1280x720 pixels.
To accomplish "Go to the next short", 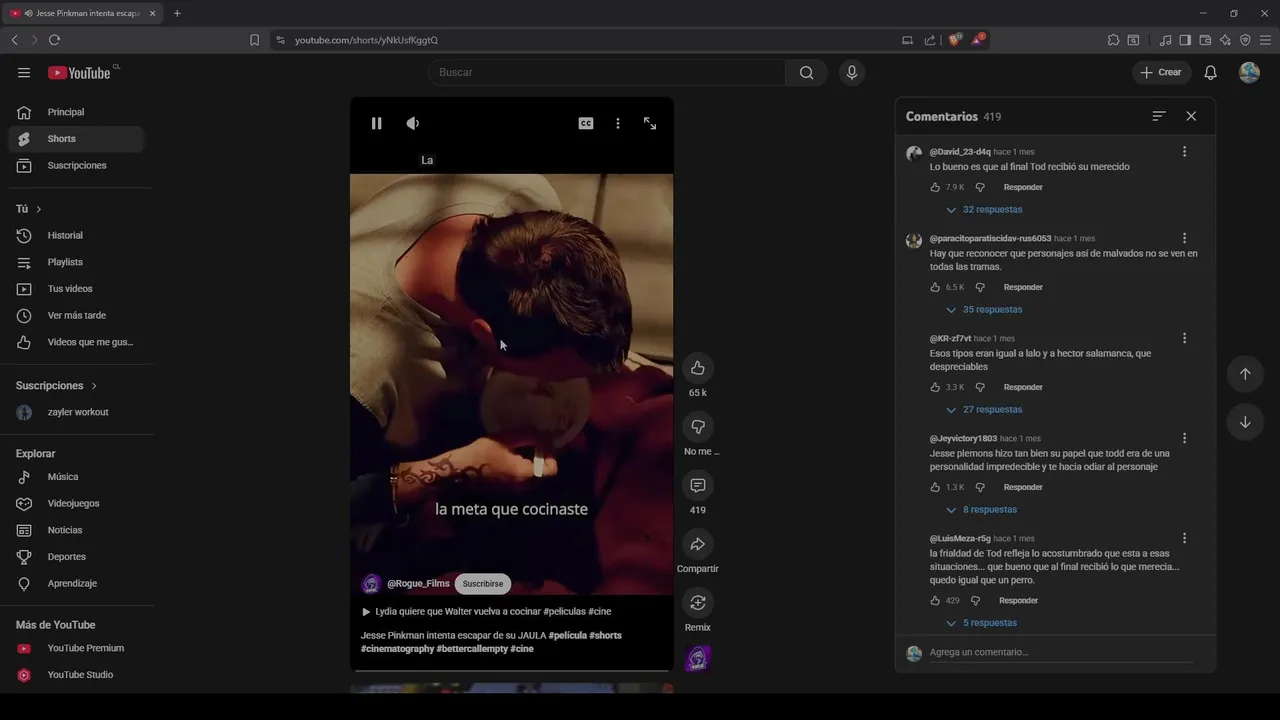I will pyautogui.click(x=1245, y=422).
